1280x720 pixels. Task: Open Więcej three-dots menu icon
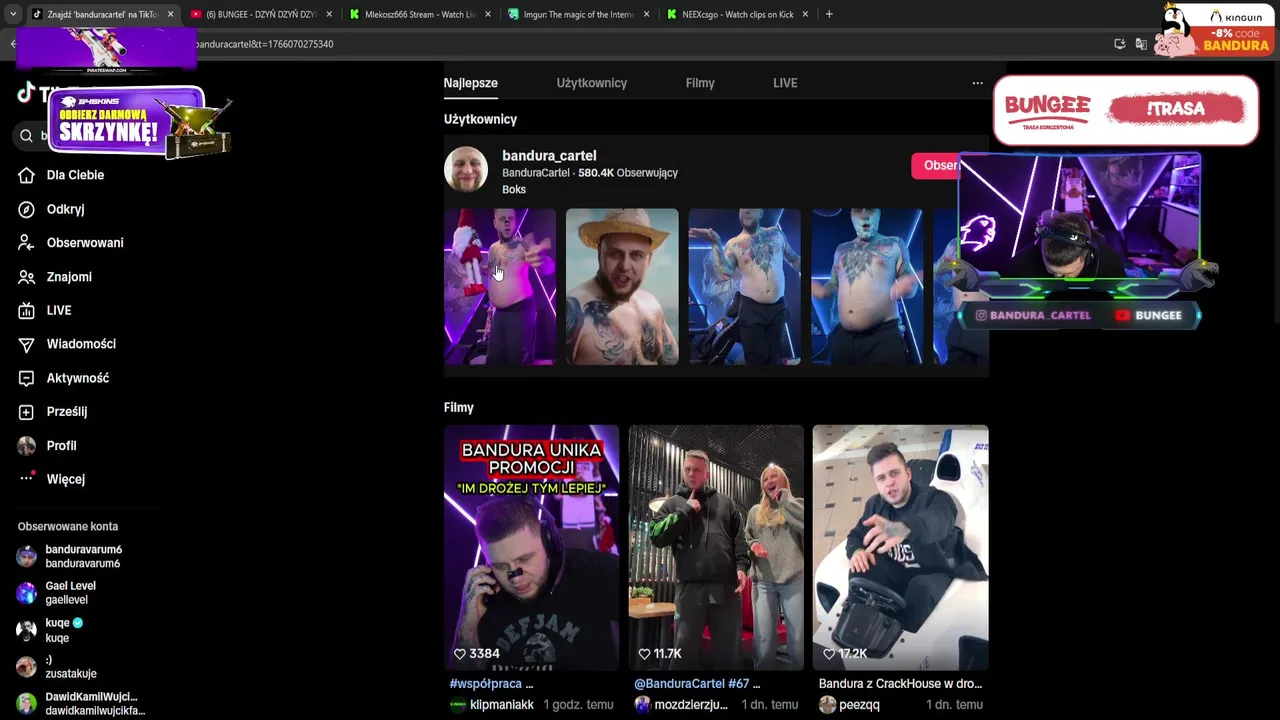pos(27,478)
